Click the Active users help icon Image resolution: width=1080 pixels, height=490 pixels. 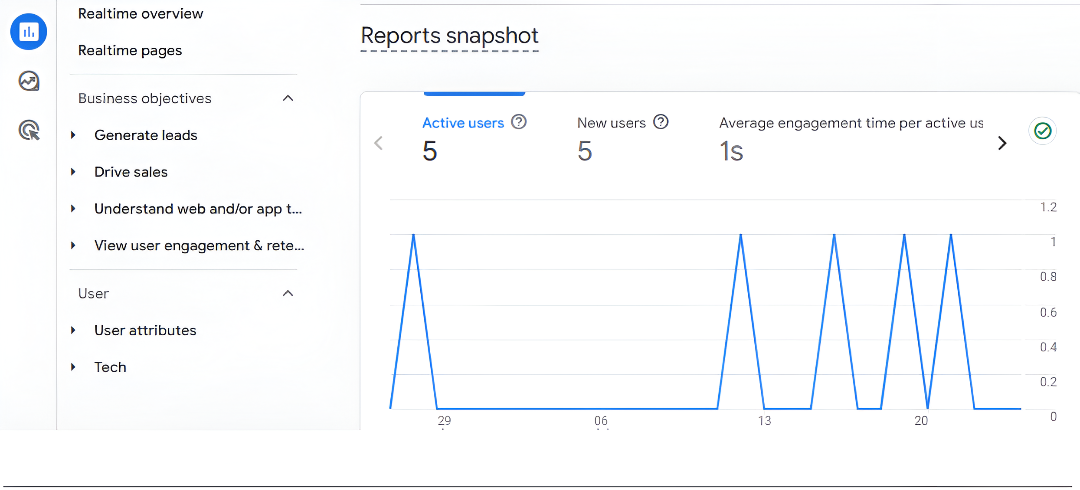(x=519, y=123)
